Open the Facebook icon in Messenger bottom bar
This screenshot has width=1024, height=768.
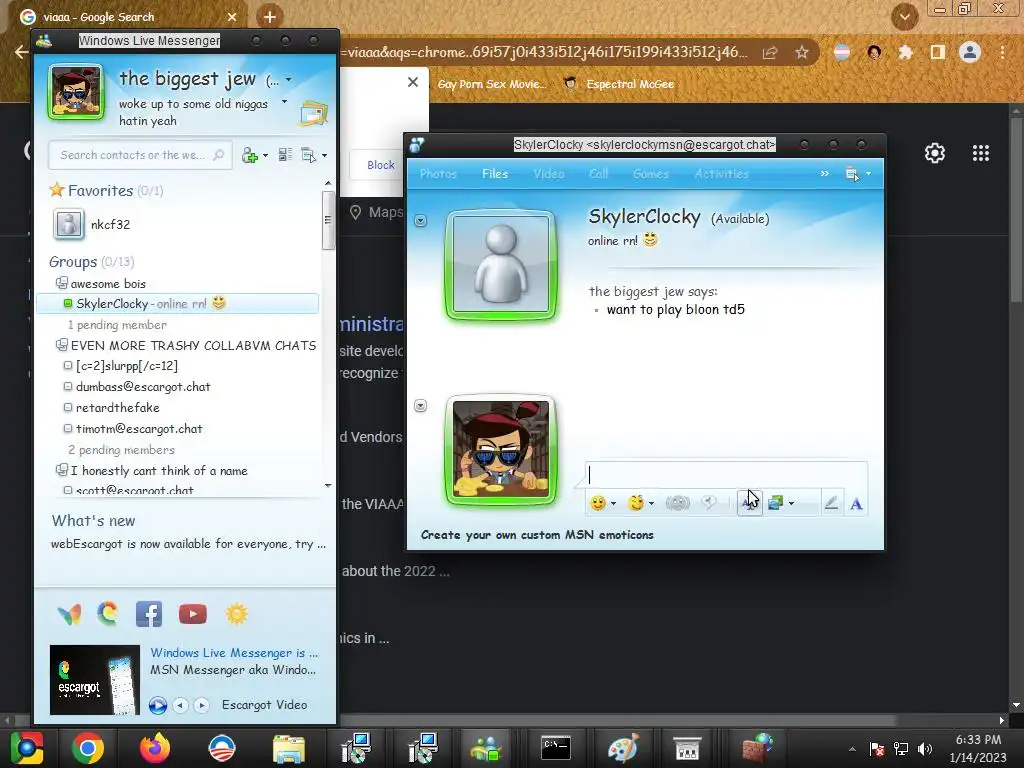(148, 615)
